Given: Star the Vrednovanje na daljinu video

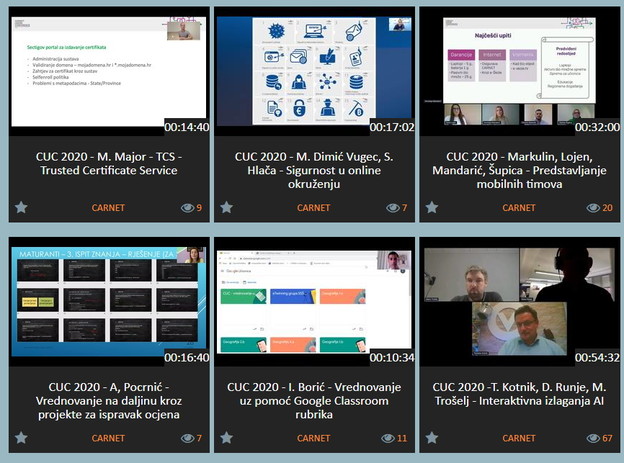Looking at the screenshot, I should (20, 438).
